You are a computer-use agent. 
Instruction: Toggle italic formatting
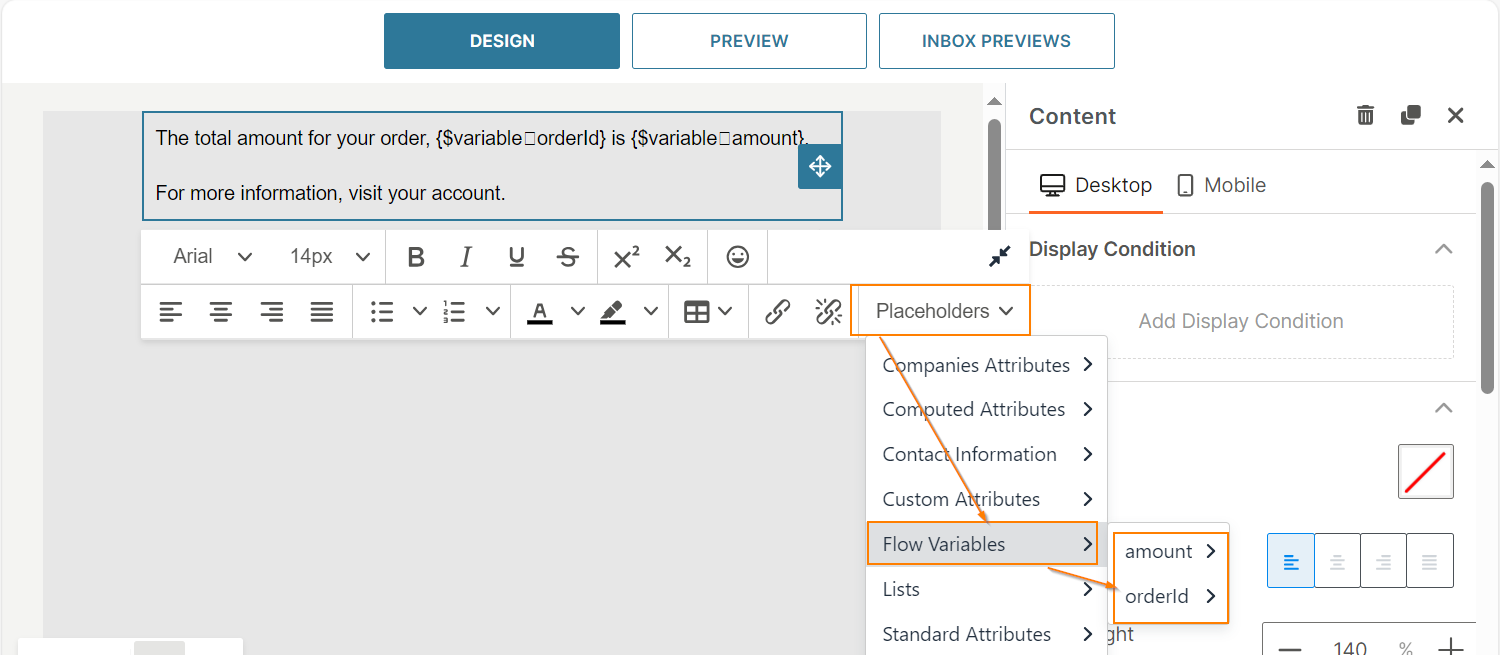(465, 257)
